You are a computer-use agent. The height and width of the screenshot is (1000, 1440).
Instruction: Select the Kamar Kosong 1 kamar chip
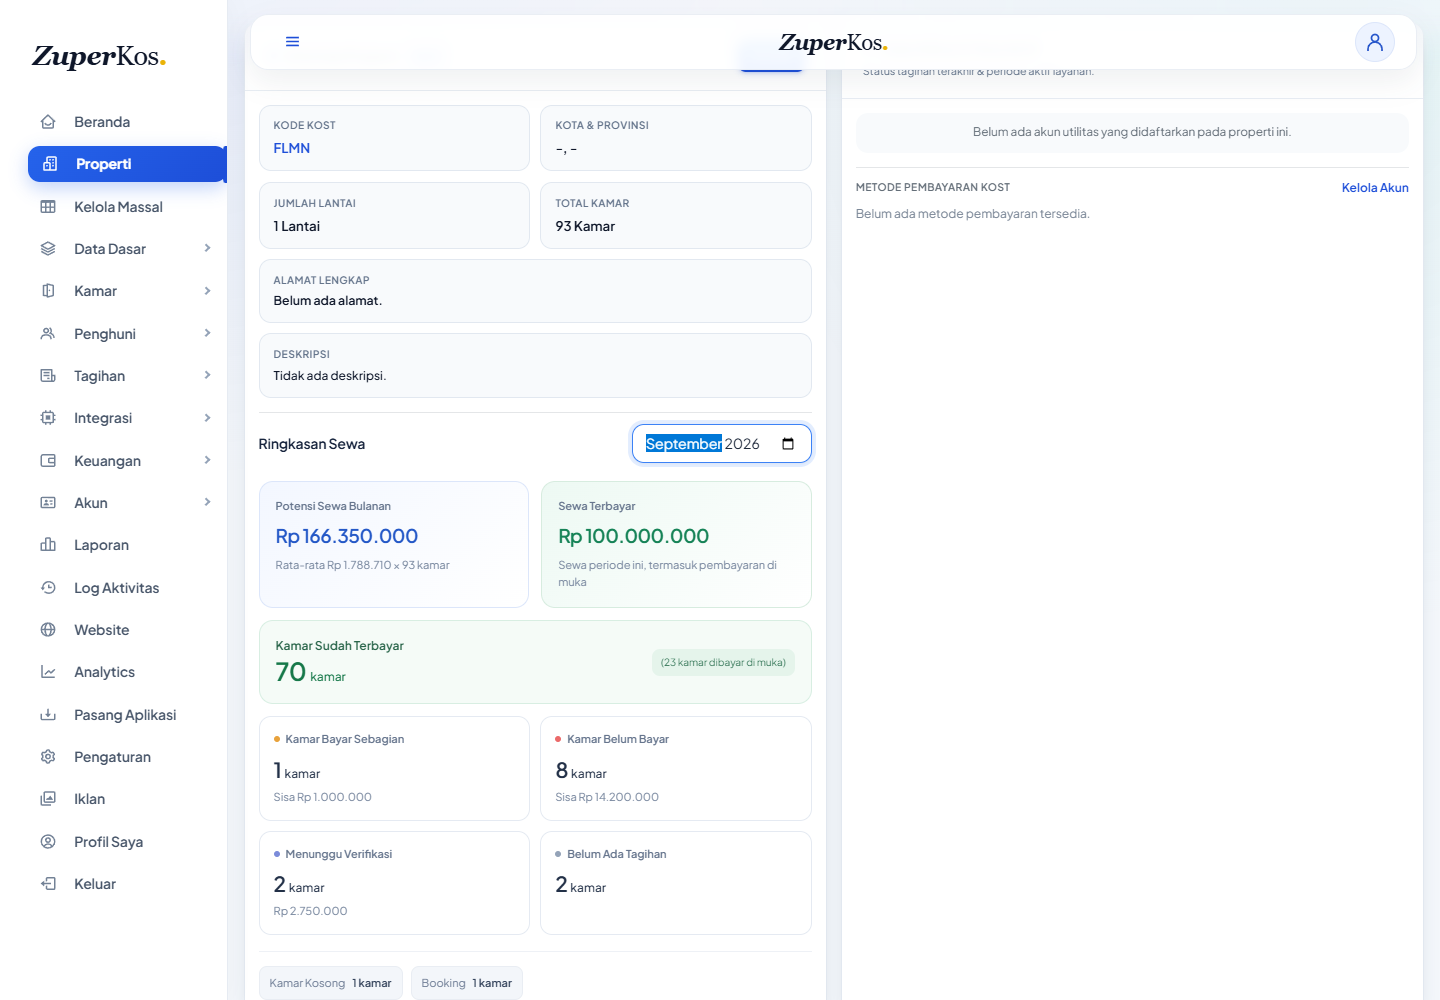pyautogui.click(x=331, y=983)
